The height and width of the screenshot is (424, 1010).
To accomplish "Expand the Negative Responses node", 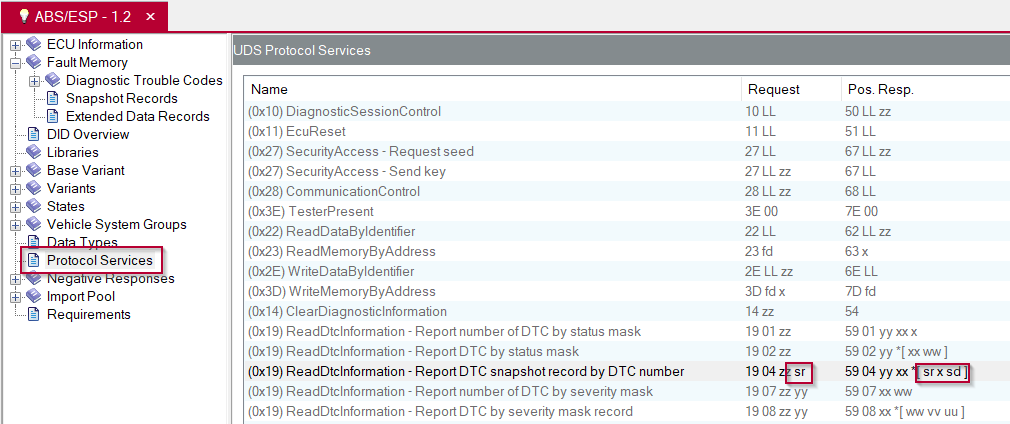I will [15, 280].
